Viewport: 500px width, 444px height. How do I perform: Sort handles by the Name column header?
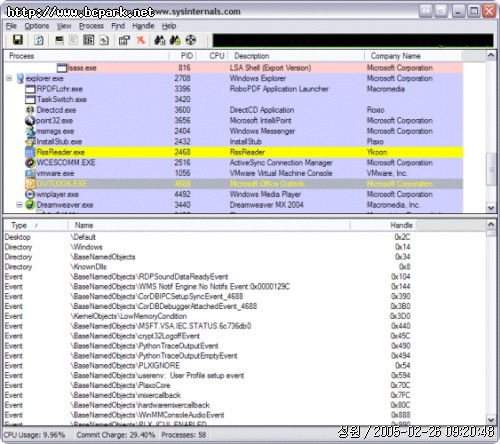(x=209, y=225)
